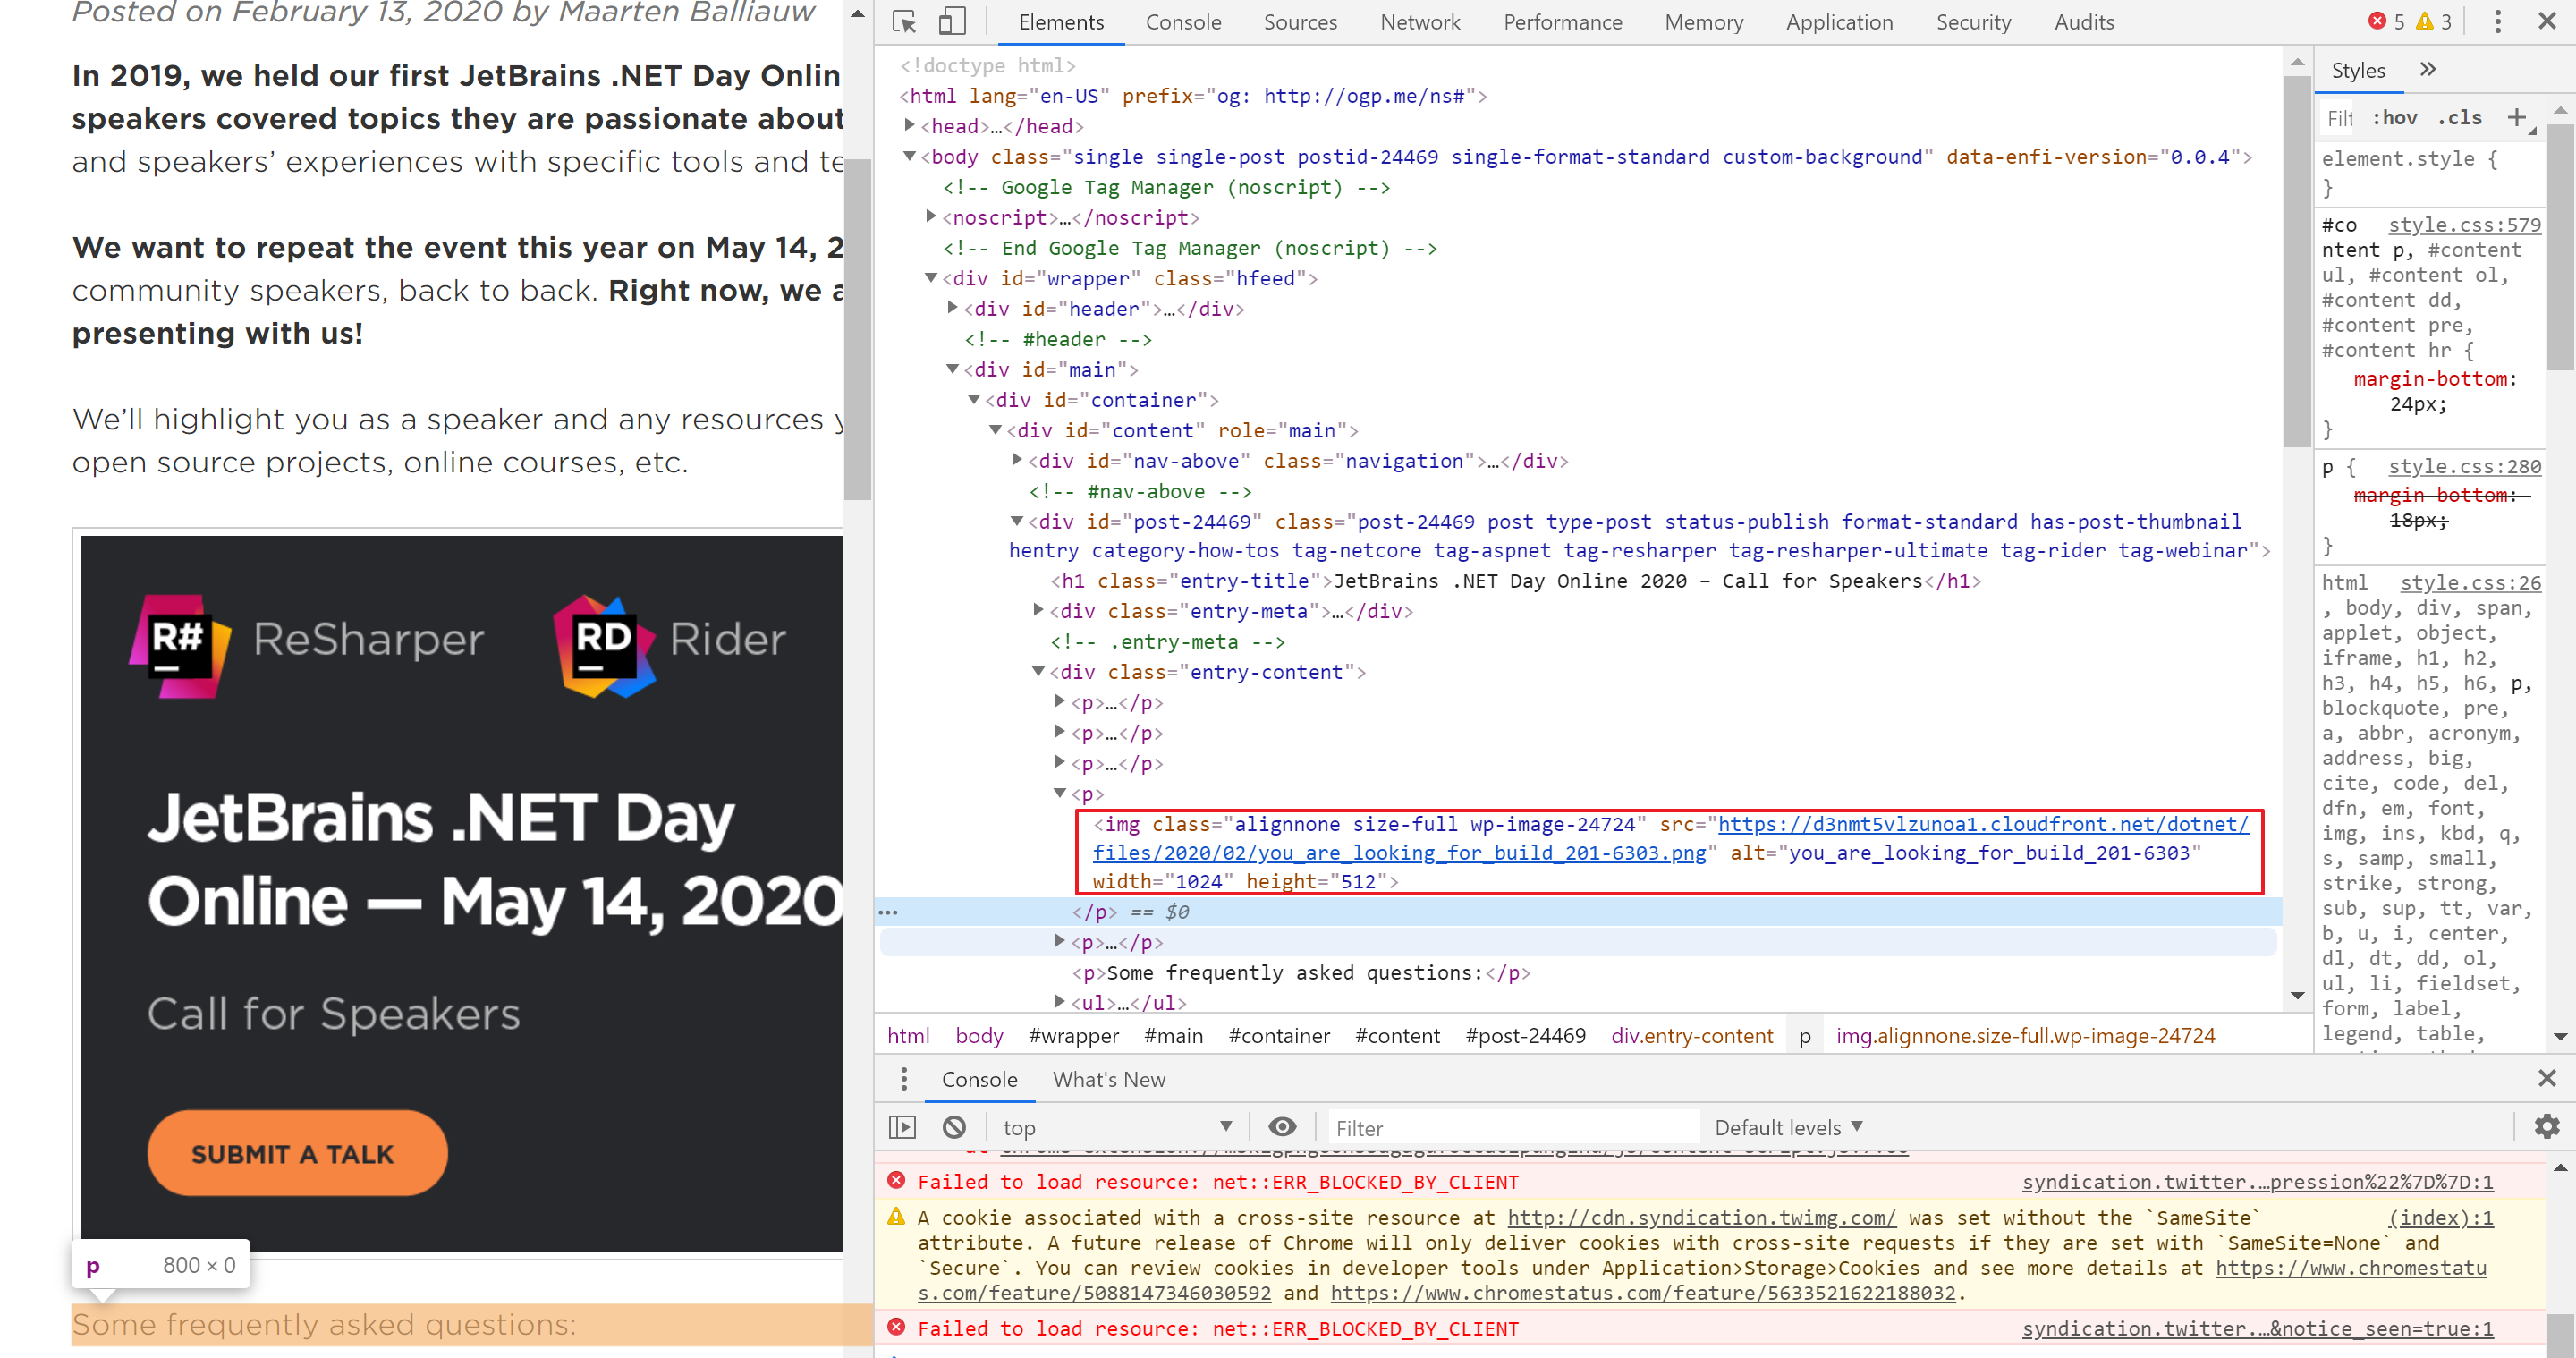Viewport: 2576px width, 1358px height.
Task: Click the red error count icon
Action: (x=2377, y=21)
